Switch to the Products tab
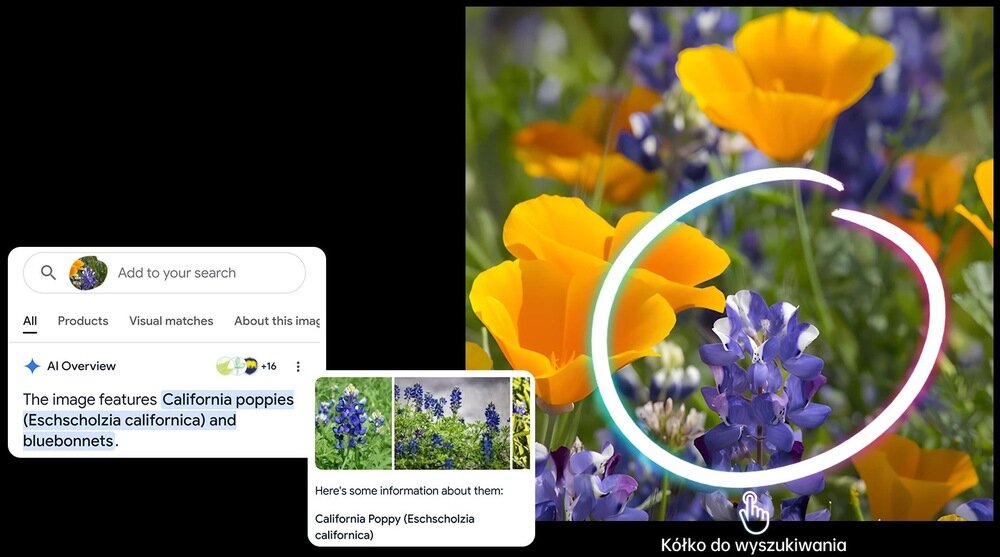This screenshot has height=557, width=1000. 83,321
